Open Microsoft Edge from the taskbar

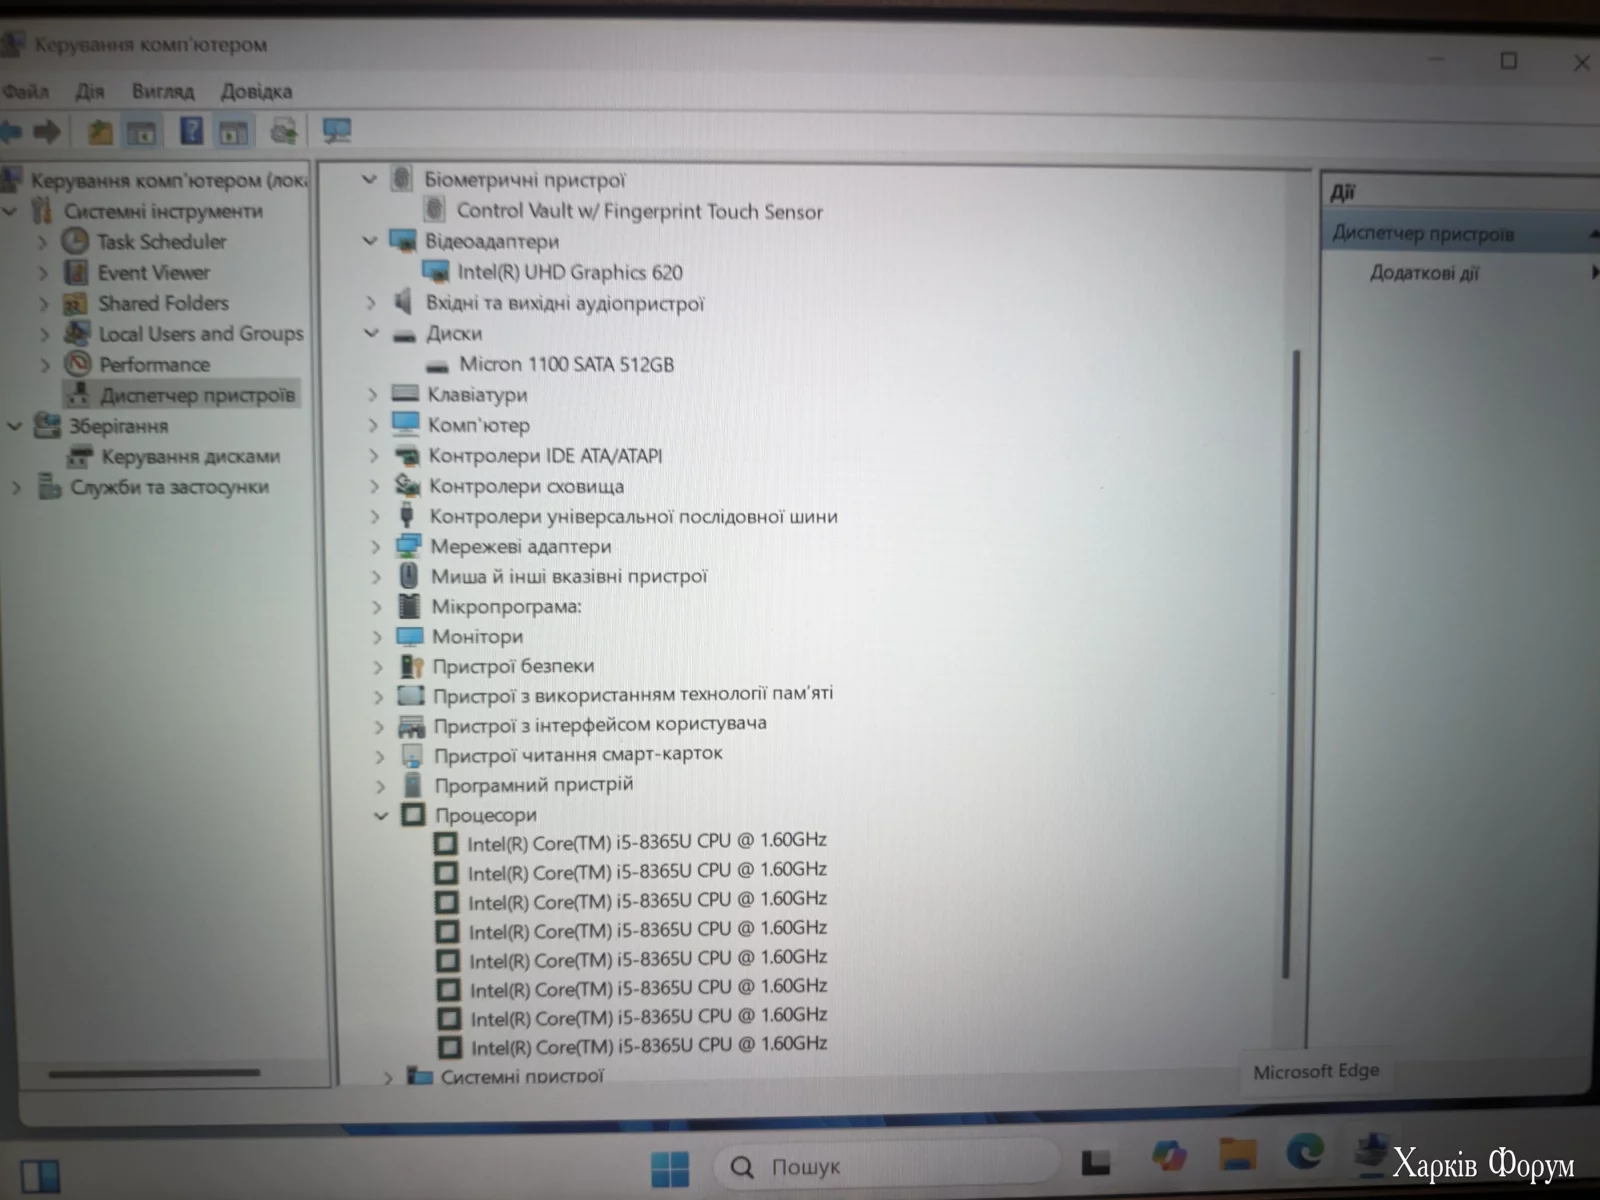(1304, 1152)
